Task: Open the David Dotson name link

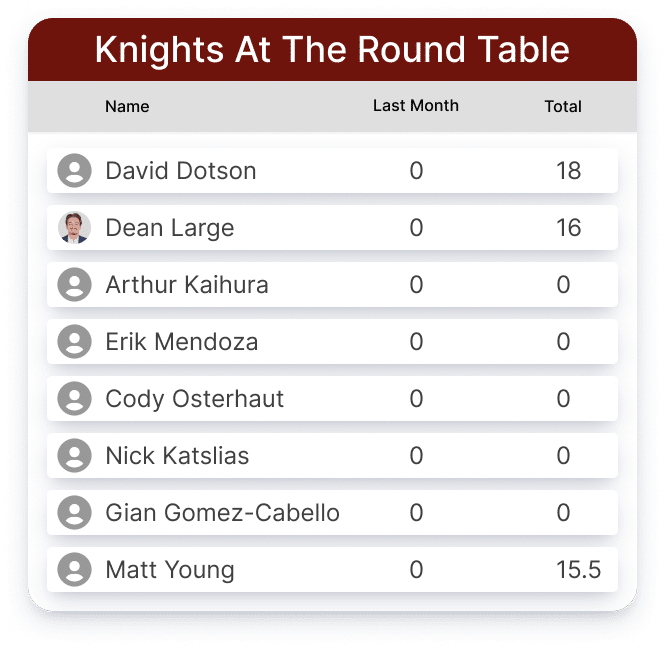Action: pyautogui.click(x=181, y=171)
